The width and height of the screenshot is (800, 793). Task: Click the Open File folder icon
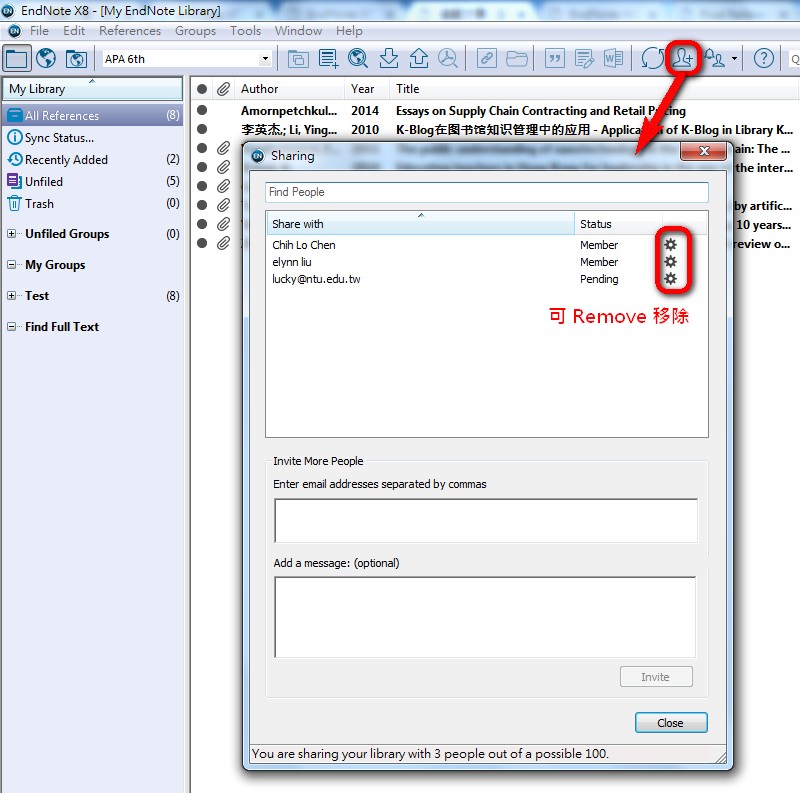[x=517, y=59]
